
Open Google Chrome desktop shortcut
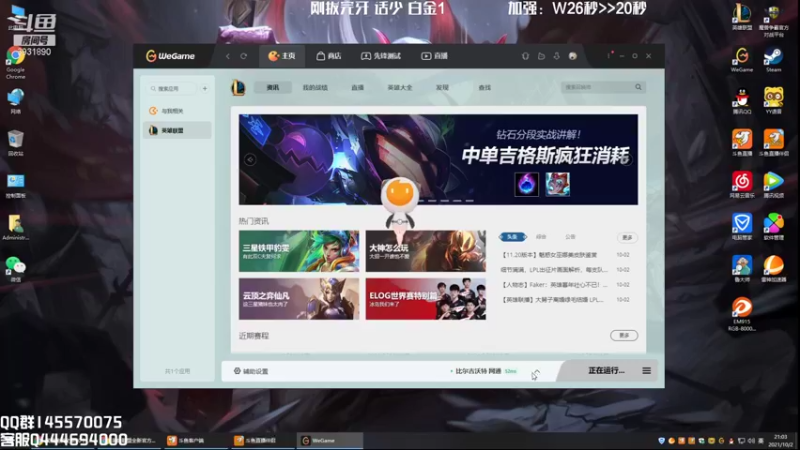click(x=15, y=63)
